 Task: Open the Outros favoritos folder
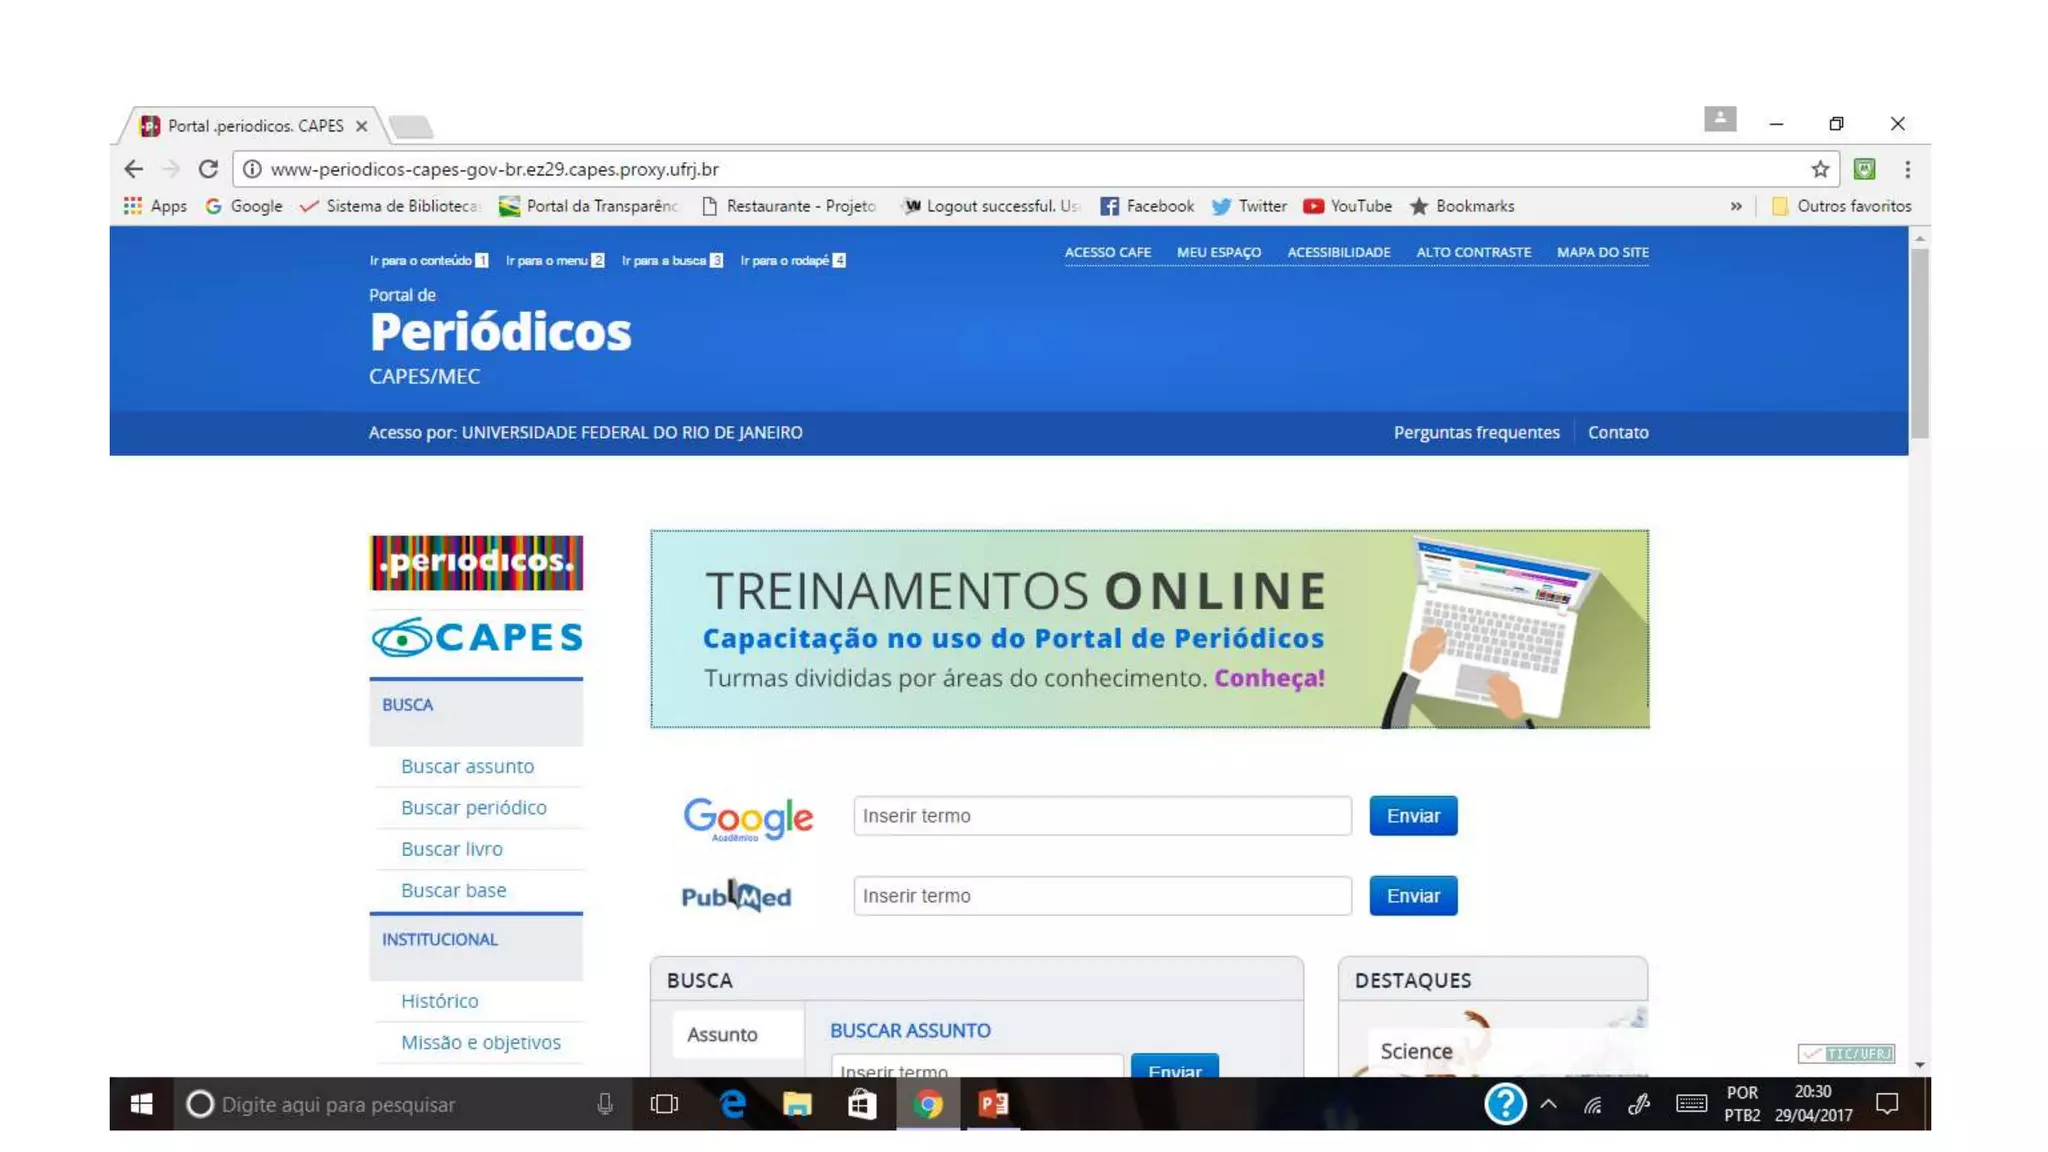(1841, 206)
